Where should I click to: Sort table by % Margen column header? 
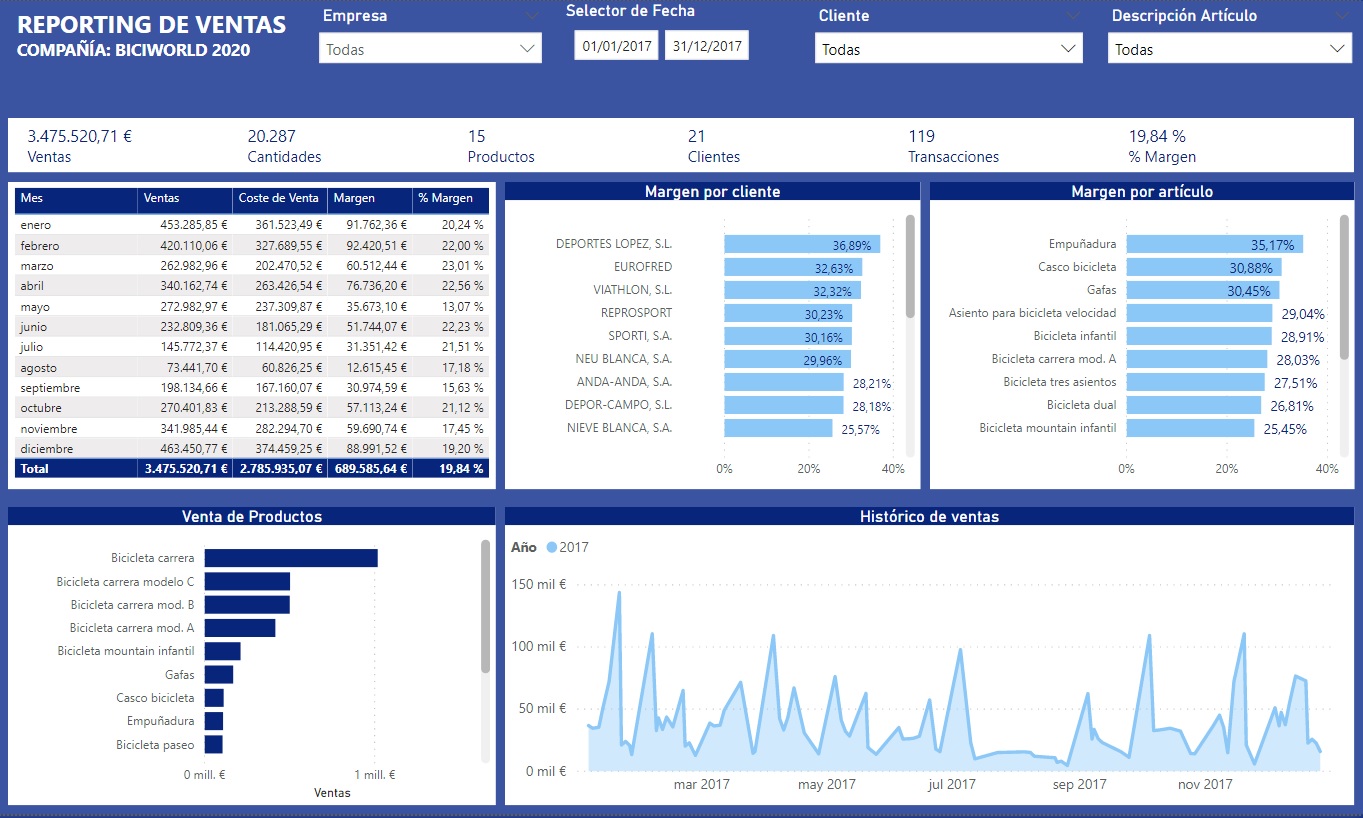click(451, 198)
